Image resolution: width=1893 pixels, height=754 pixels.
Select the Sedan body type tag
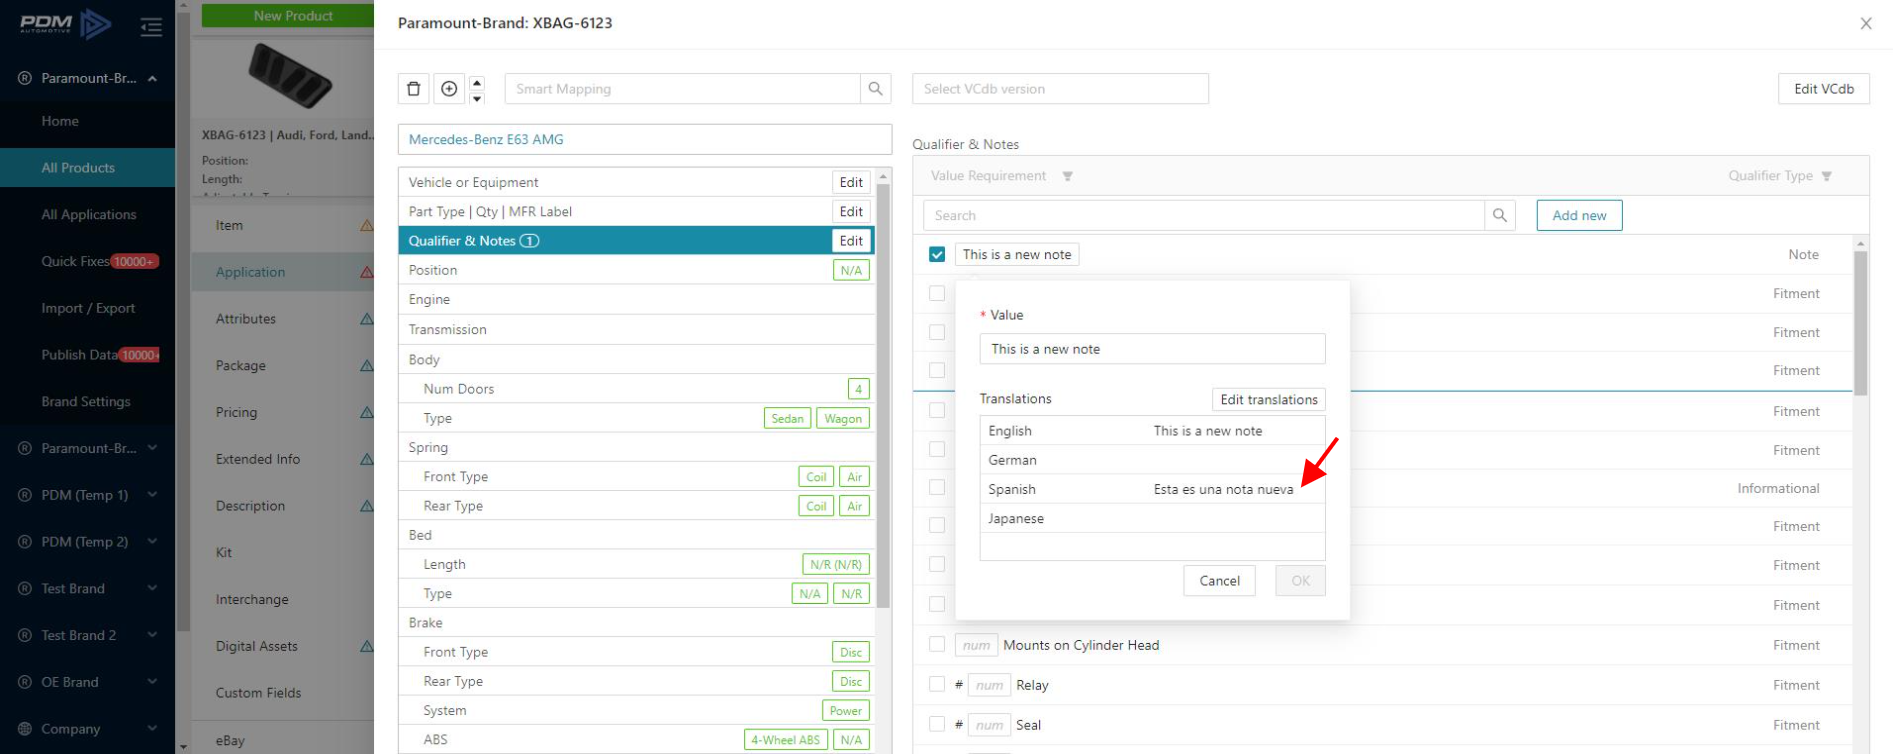pyautogui.click(x=787, y=419)
